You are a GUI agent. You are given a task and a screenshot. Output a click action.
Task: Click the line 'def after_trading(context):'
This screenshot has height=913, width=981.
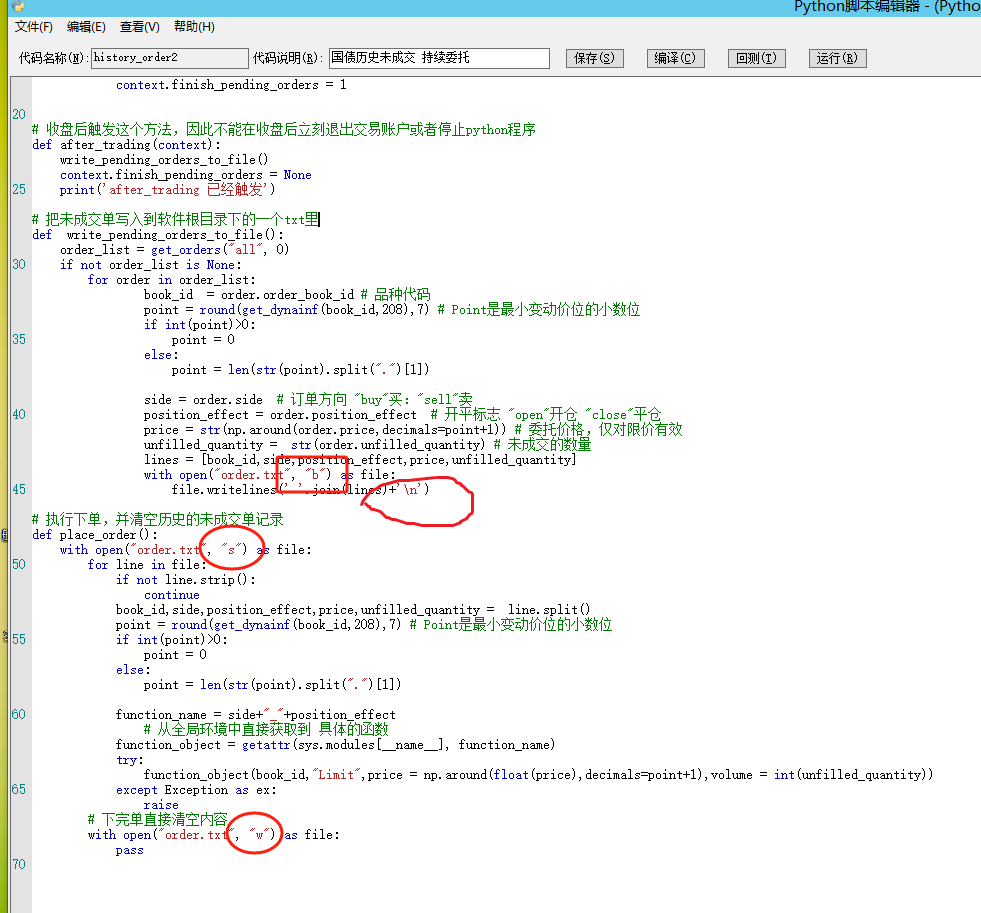tap(126, 145)
